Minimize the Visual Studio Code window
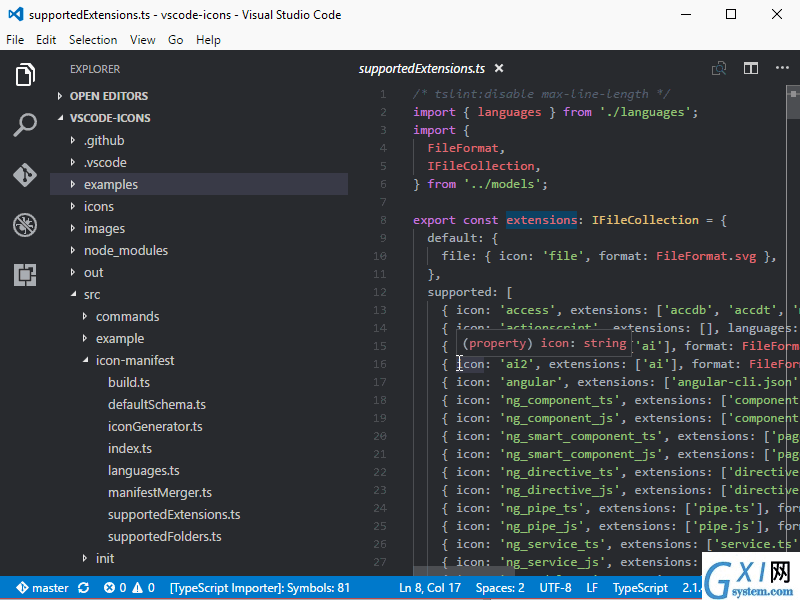 pos(686,14)
